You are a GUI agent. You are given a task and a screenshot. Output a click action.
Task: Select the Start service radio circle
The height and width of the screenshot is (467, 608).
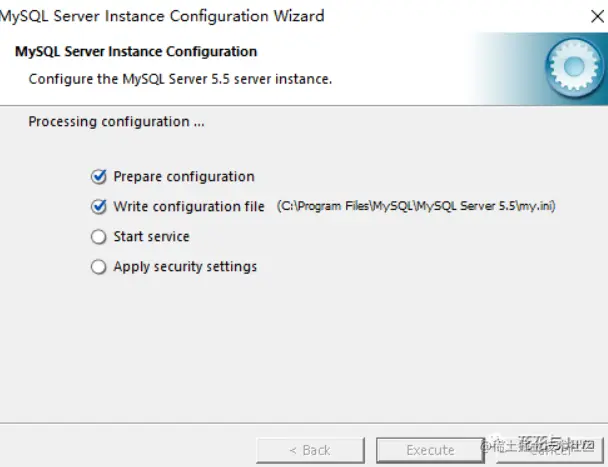98,237
